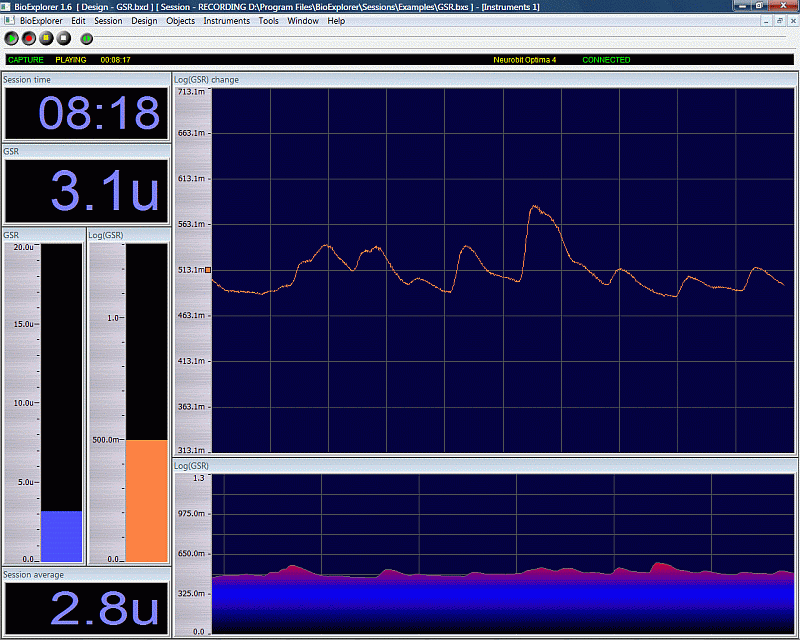Grab the session position slider thumb
The height and width of the screenshot is (640, 800).
(x=87, y=38)
